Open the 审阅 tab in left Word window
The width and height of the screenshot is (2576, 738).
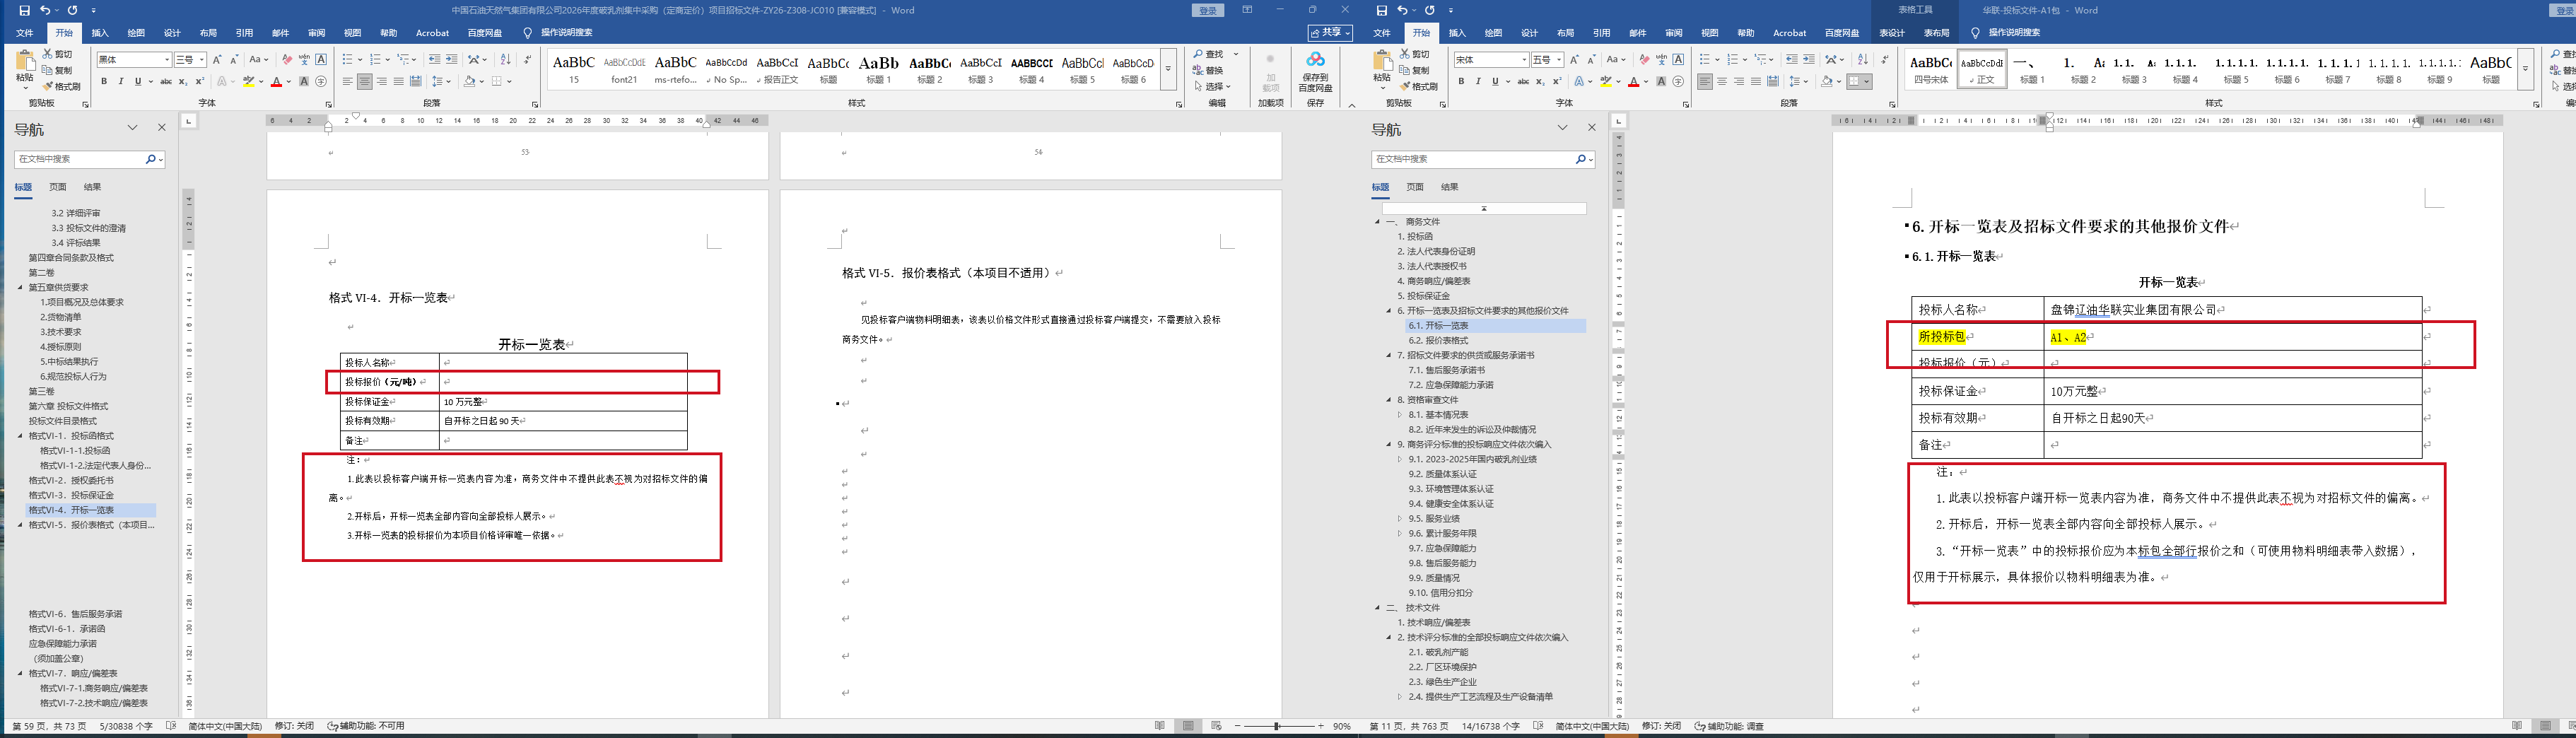(x=316, y=33)
